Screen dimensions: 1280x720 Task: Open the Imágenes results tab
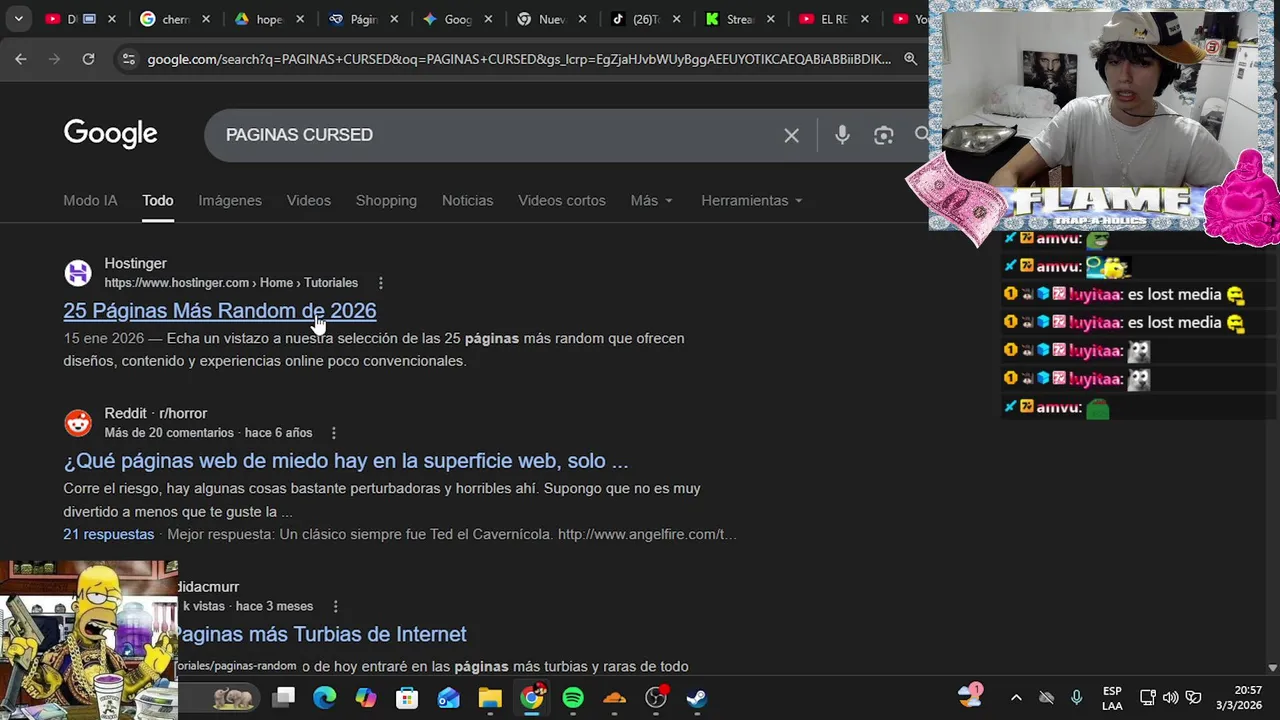[230, 200]
